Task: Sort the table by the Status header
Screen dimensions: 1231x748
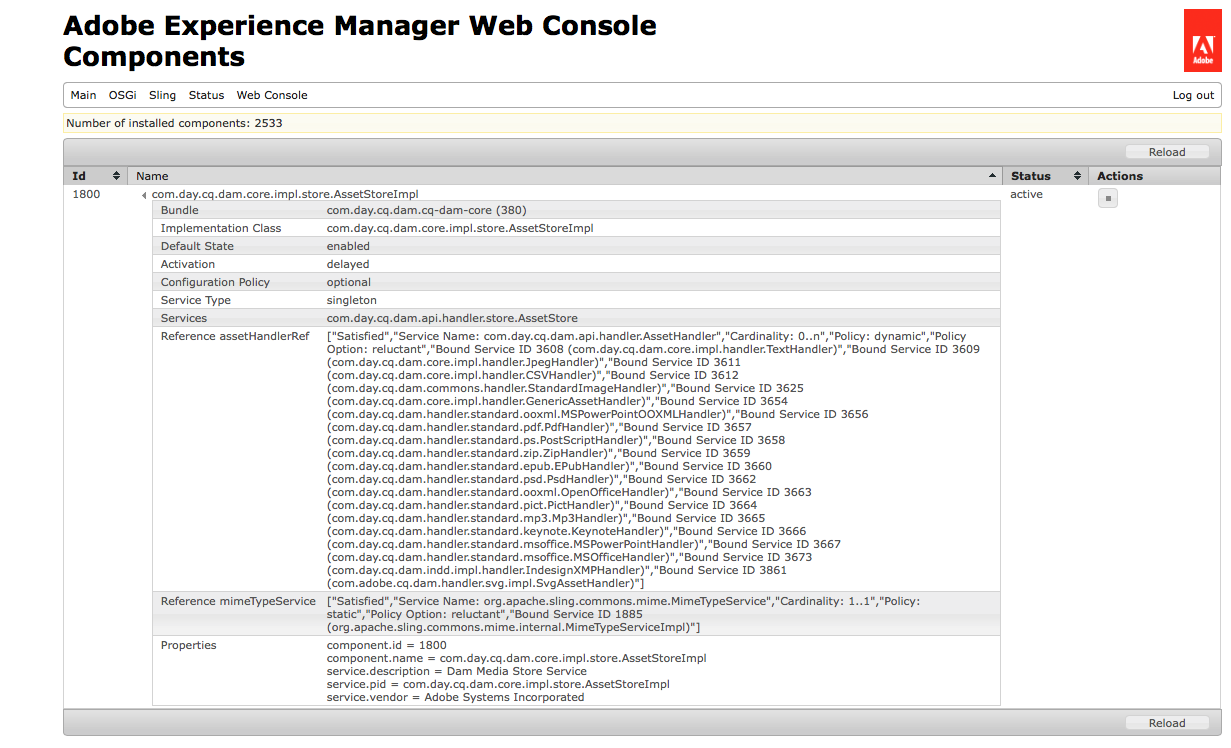Action: pyautogui.click(x=1030, y=176)
